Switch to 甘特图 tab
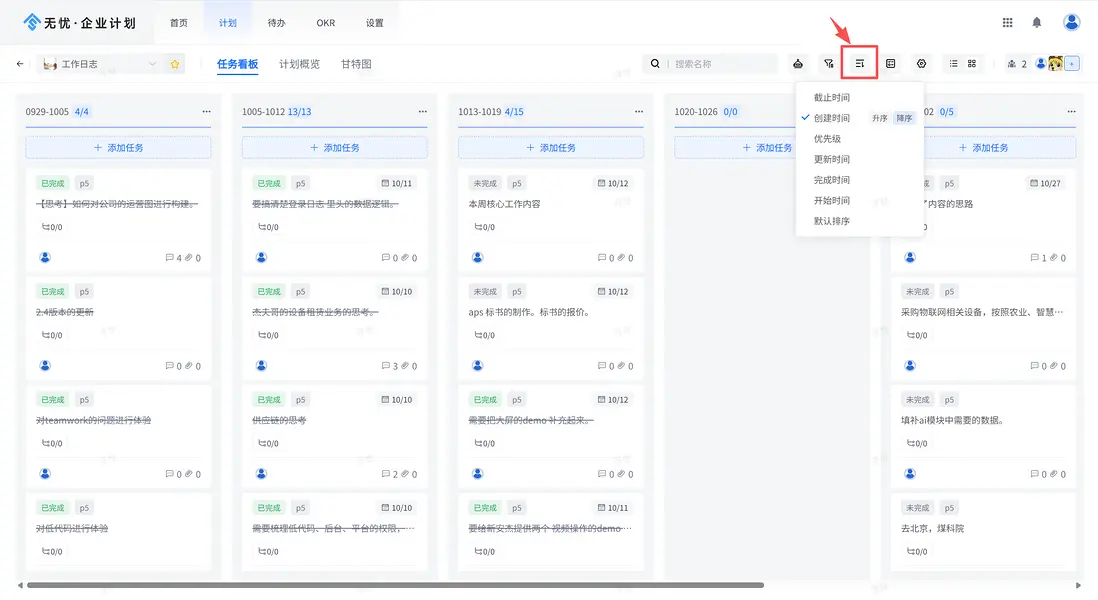The image size is (1098, 600). [356, 64]
